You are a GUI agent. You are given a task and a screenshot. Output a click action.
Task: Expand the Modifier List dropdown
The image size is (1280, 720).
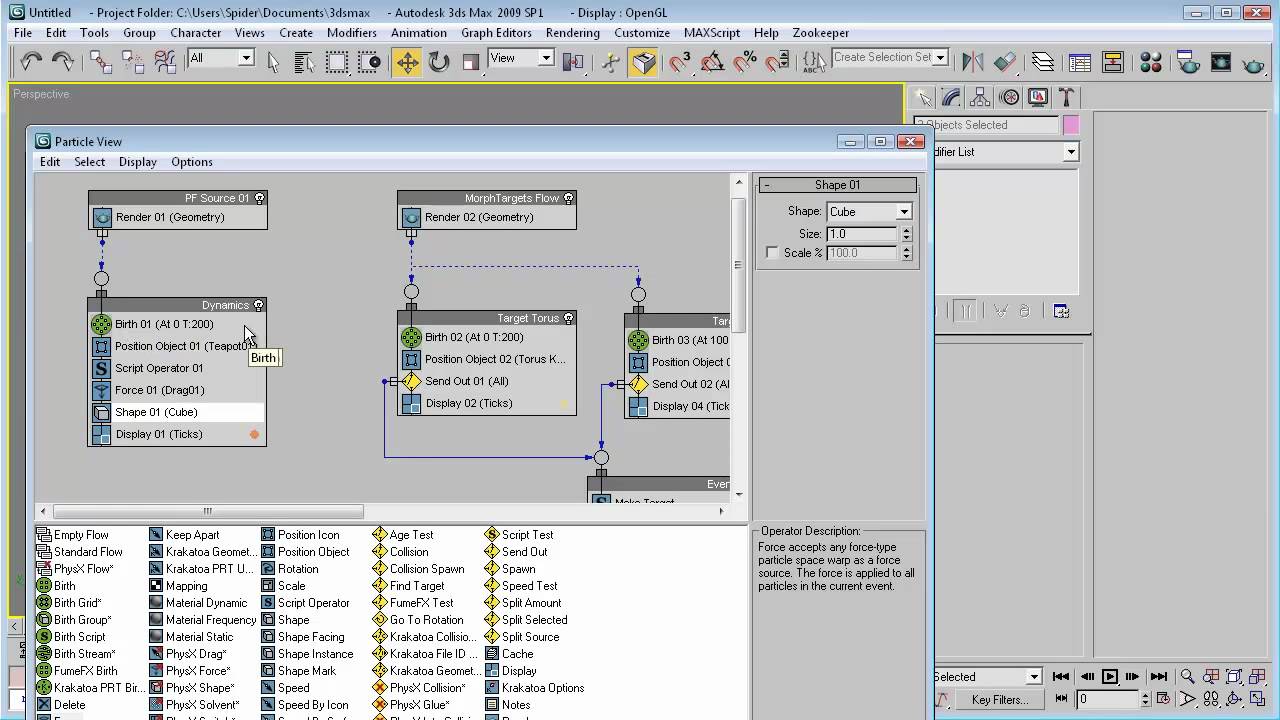1071,152
